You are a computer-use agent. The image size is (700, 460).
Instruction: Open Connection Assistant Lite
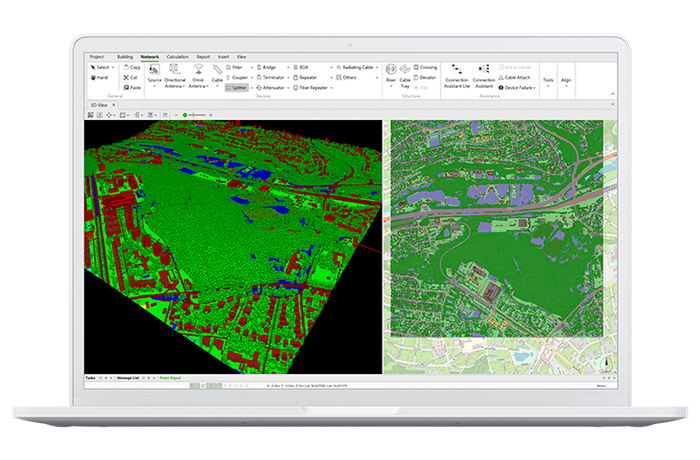tap(456, 73)
